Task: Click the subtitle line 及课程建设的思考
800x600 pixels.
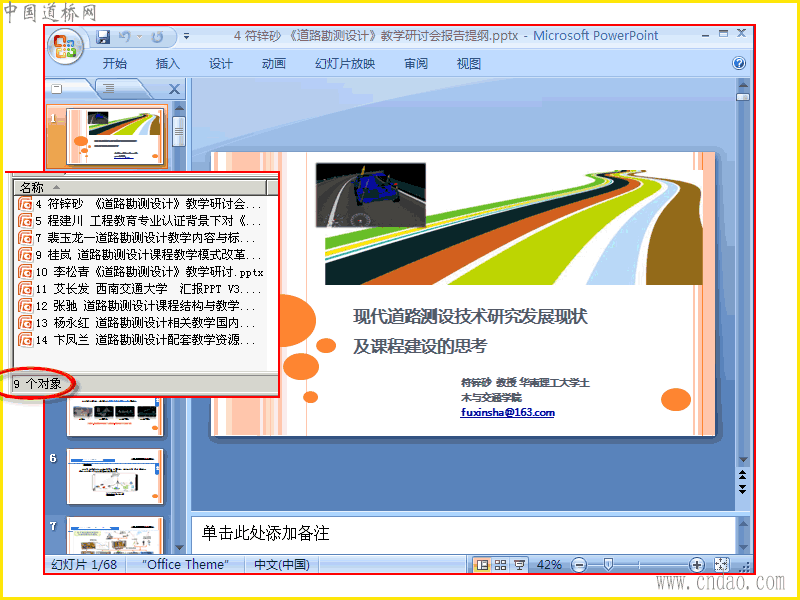Action: (420, 346)
